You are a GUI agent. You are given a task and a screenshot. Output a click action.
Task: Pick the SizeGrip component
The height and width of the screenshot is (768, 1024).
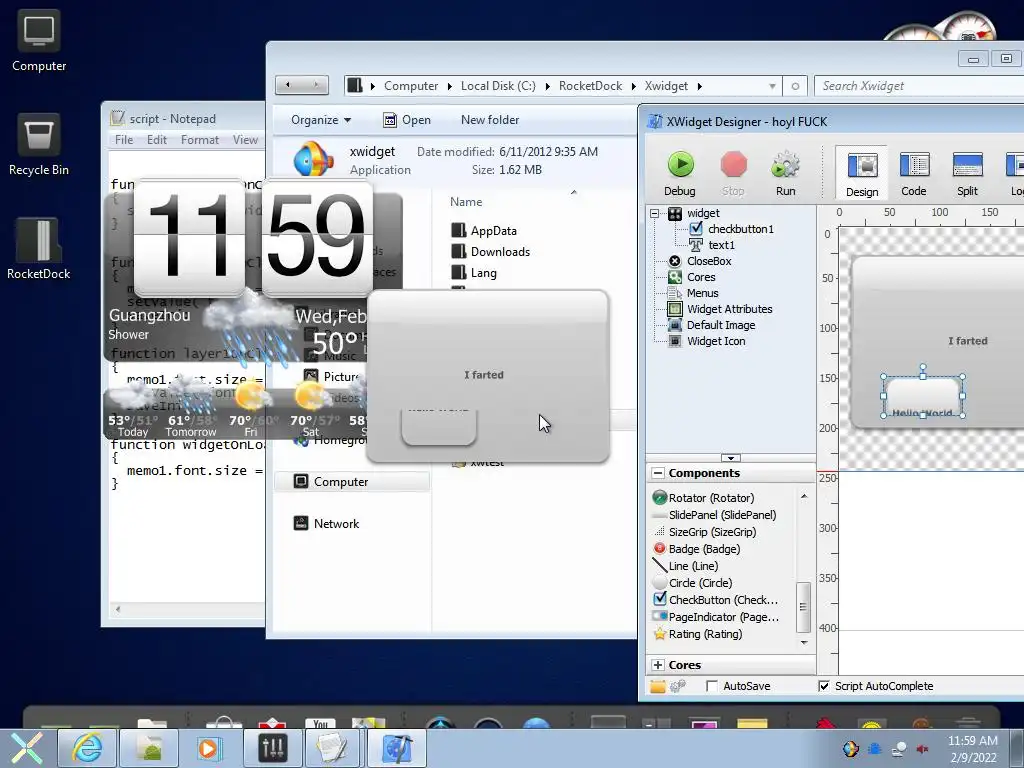coord(705,532)
